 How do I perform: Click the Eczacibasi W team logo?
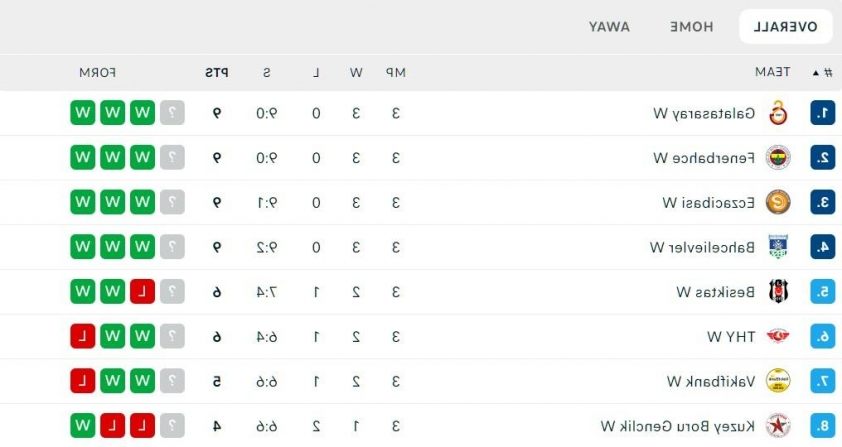(778, 202)
